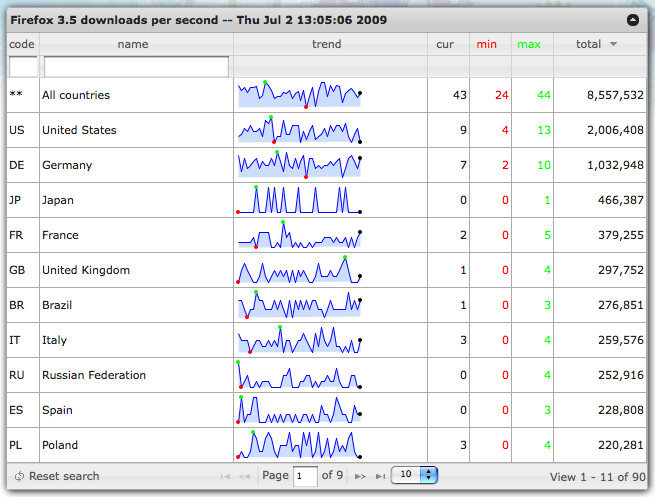
Task: Click the Russian Federation trend sparkline
Action: [299, 375]
